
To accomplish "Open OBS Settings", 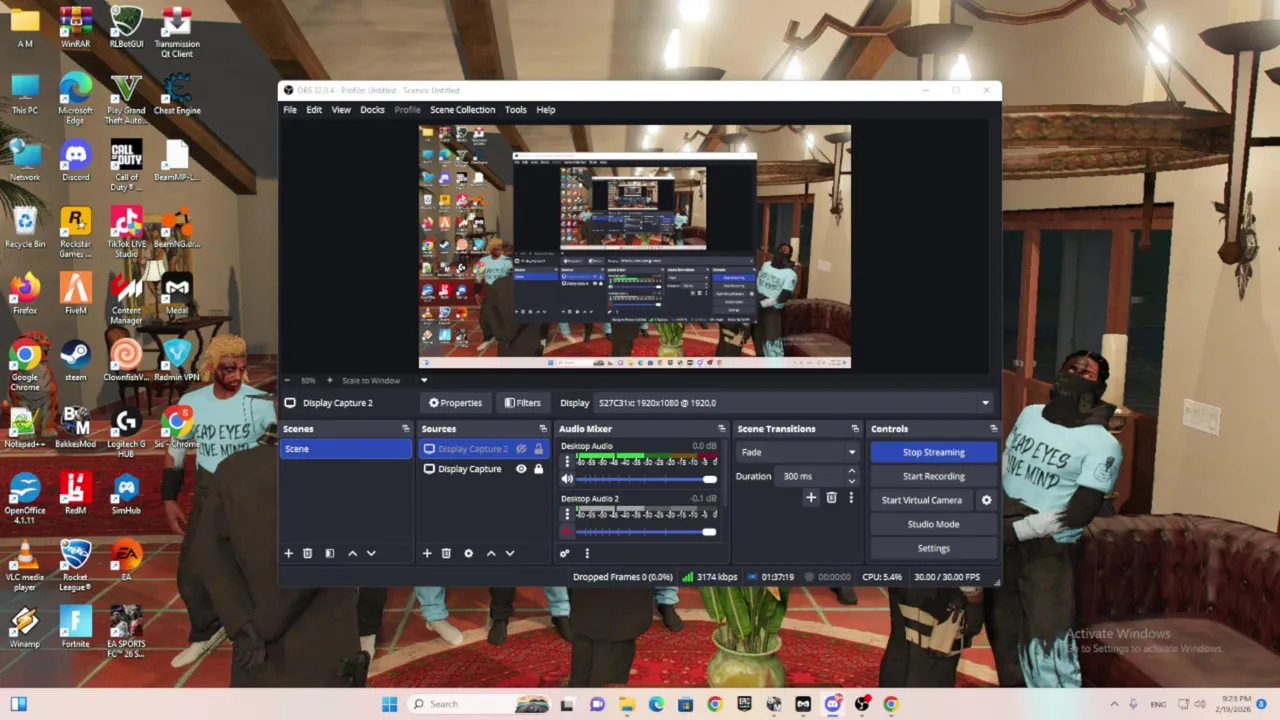I will click(933, 548).
